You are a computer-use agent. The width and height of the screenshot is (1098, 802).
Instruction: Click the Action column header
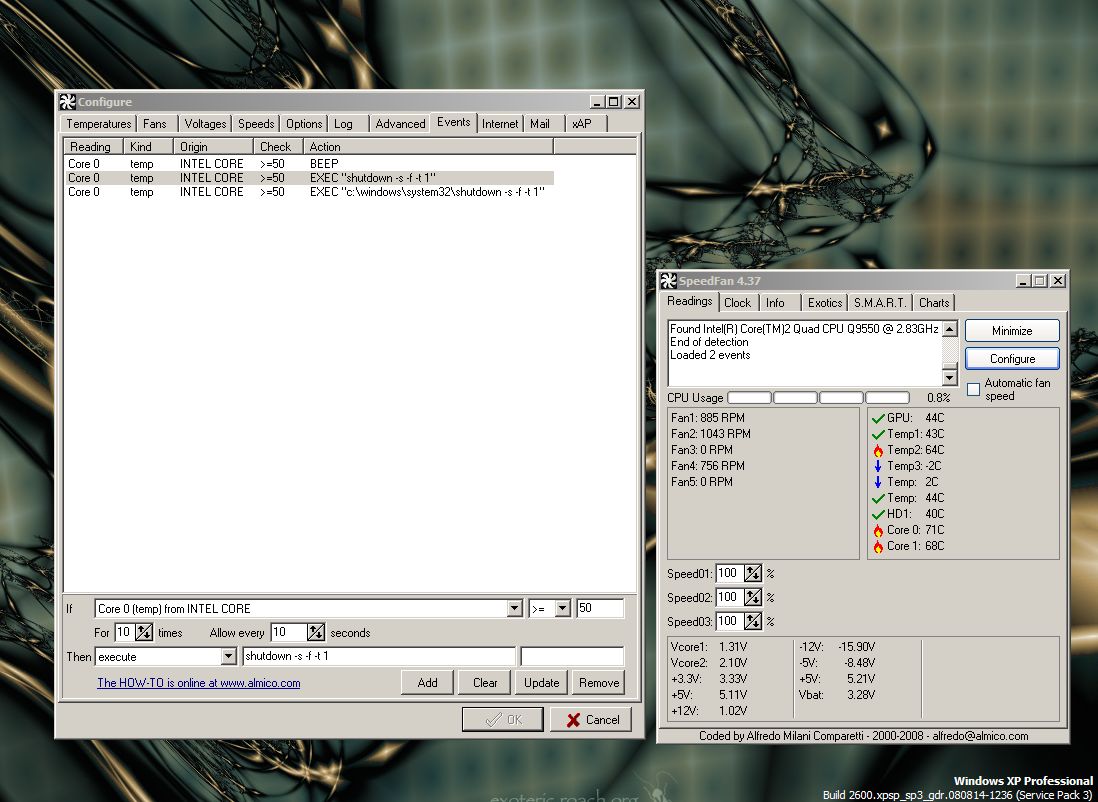pos(428,146)
